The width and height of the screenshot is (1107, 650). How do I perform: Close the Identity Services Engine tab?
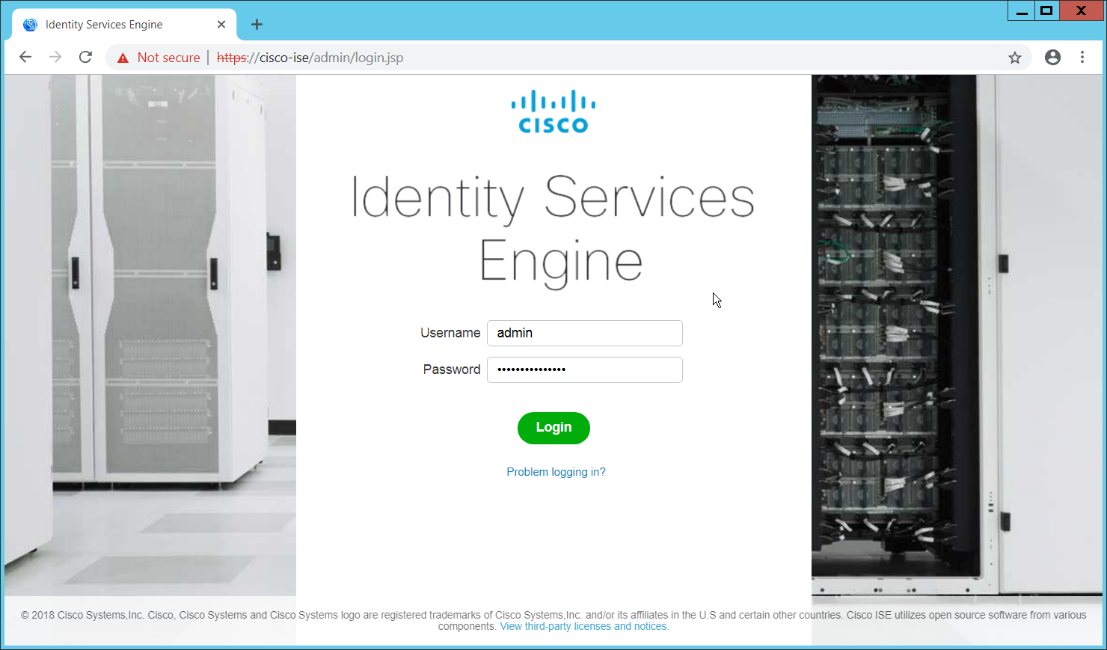click(221, 24)
